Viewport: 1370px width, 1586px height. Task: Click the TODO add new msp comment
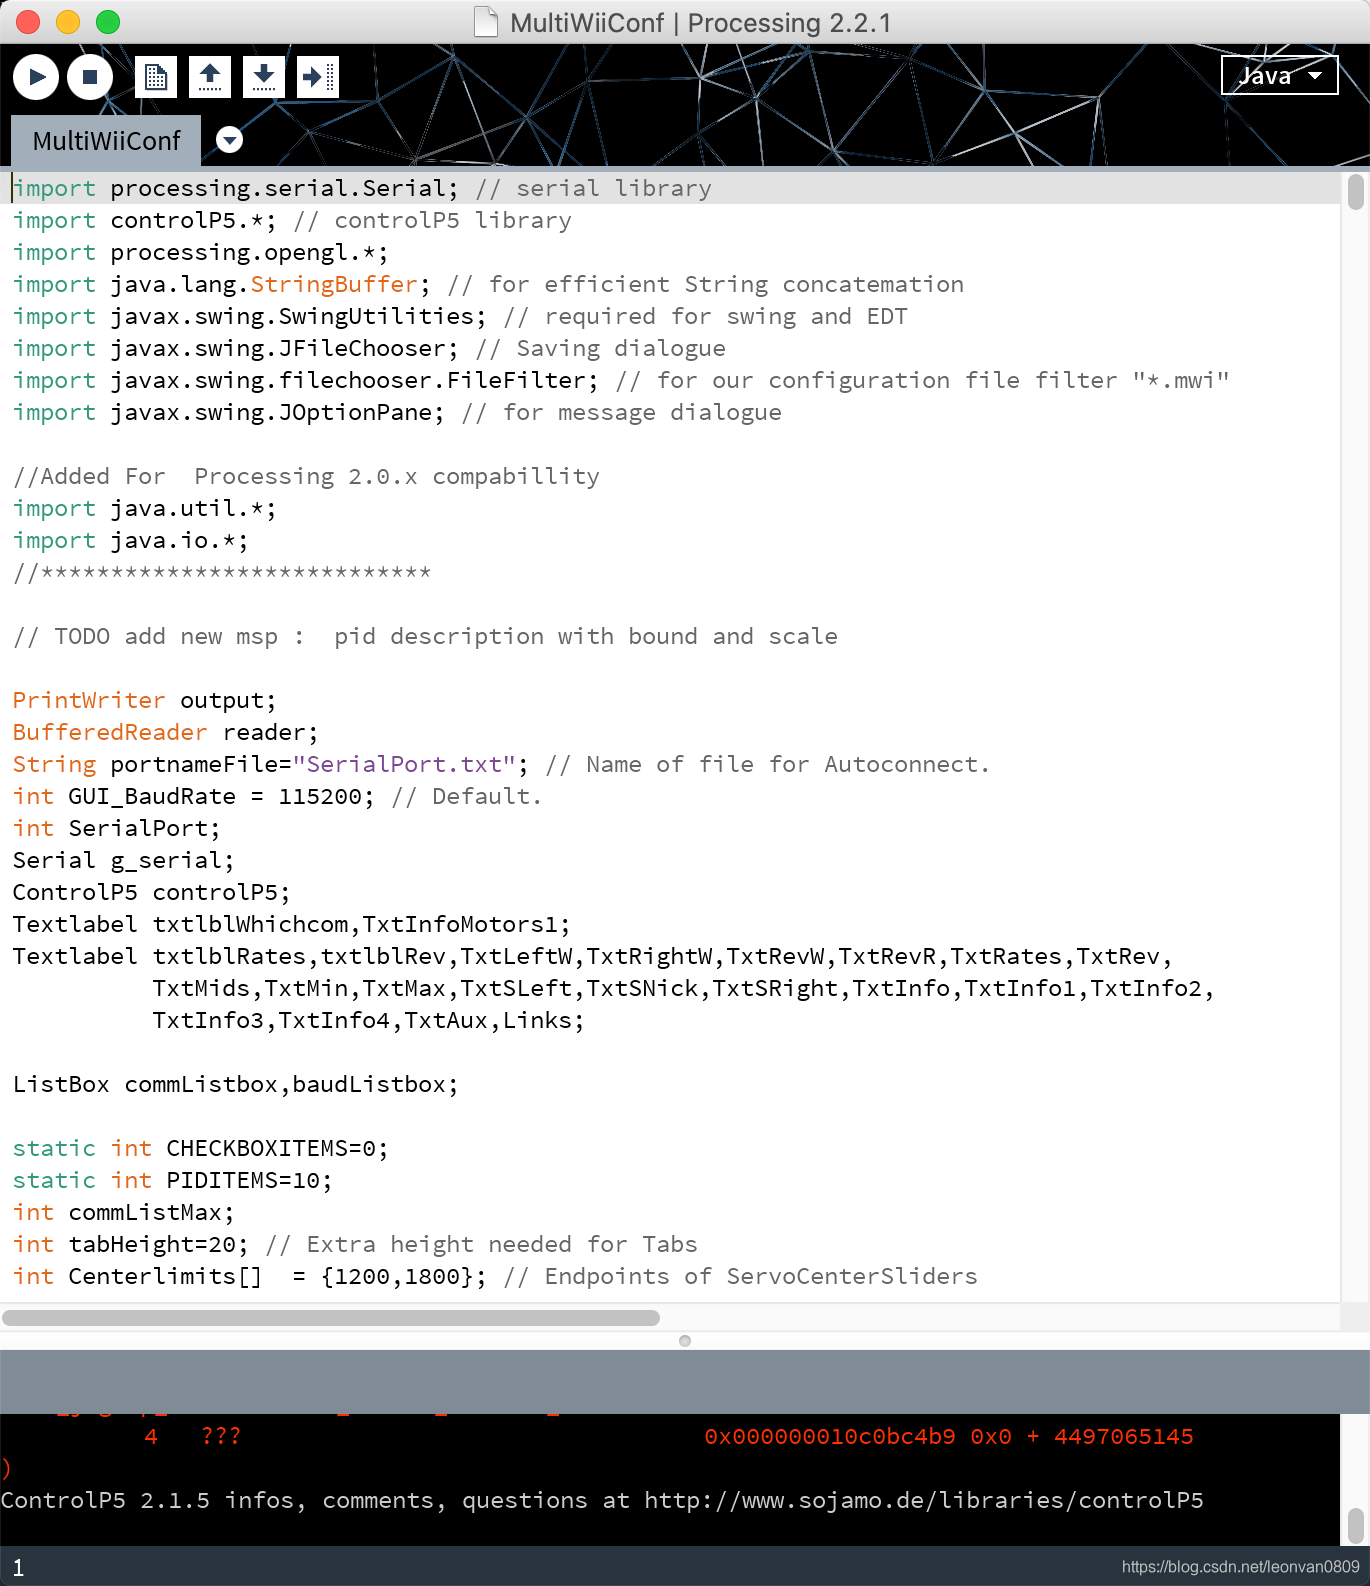click(425, 637)
